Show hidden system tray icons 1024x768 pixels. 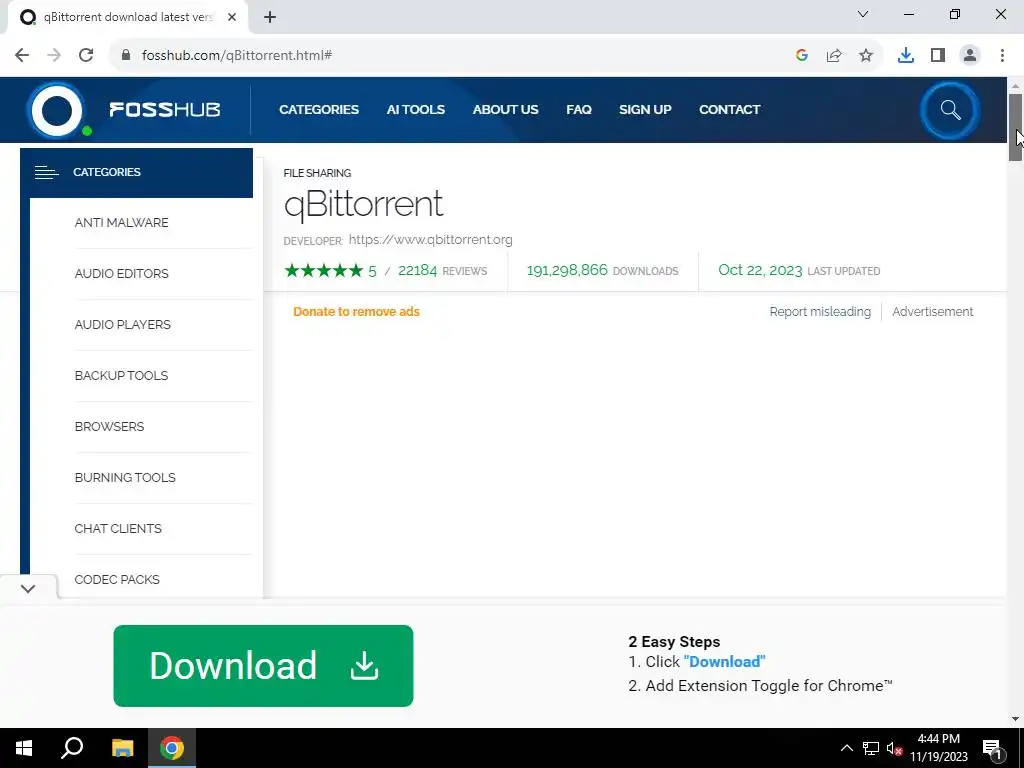click(846, 748)
